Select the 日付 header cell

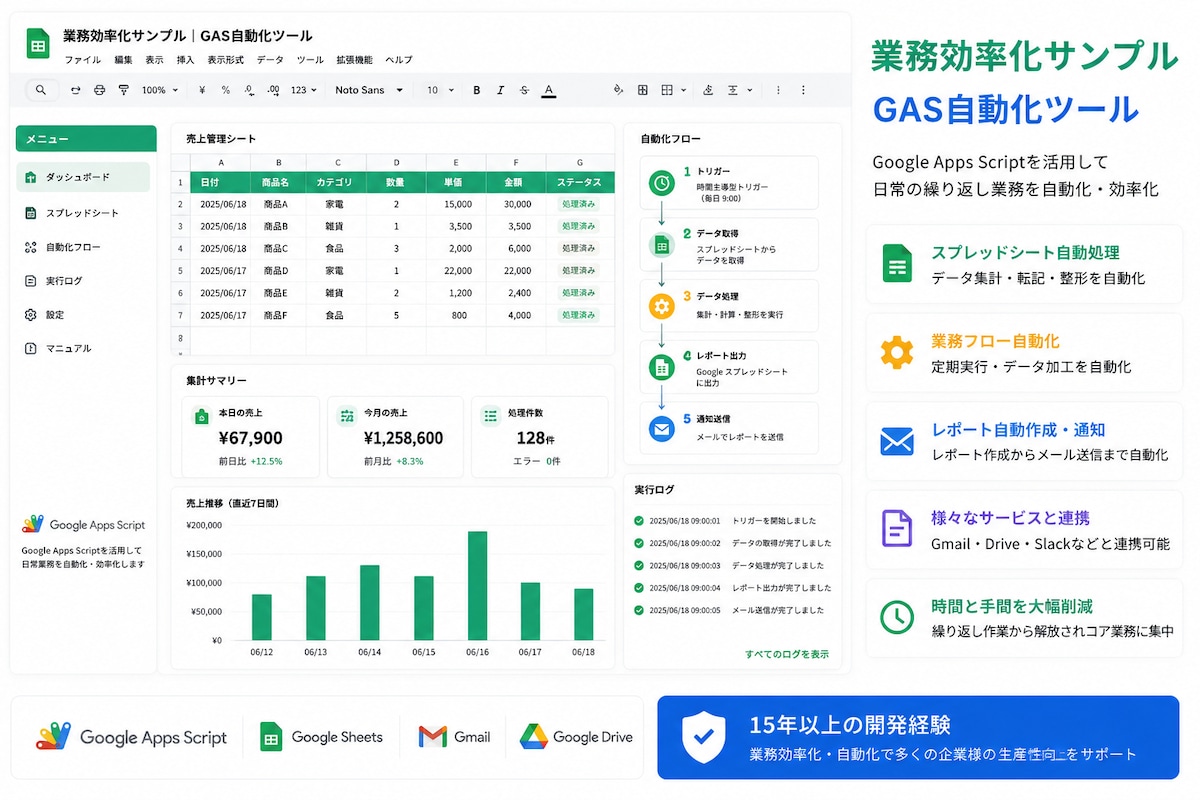point(220,183)
